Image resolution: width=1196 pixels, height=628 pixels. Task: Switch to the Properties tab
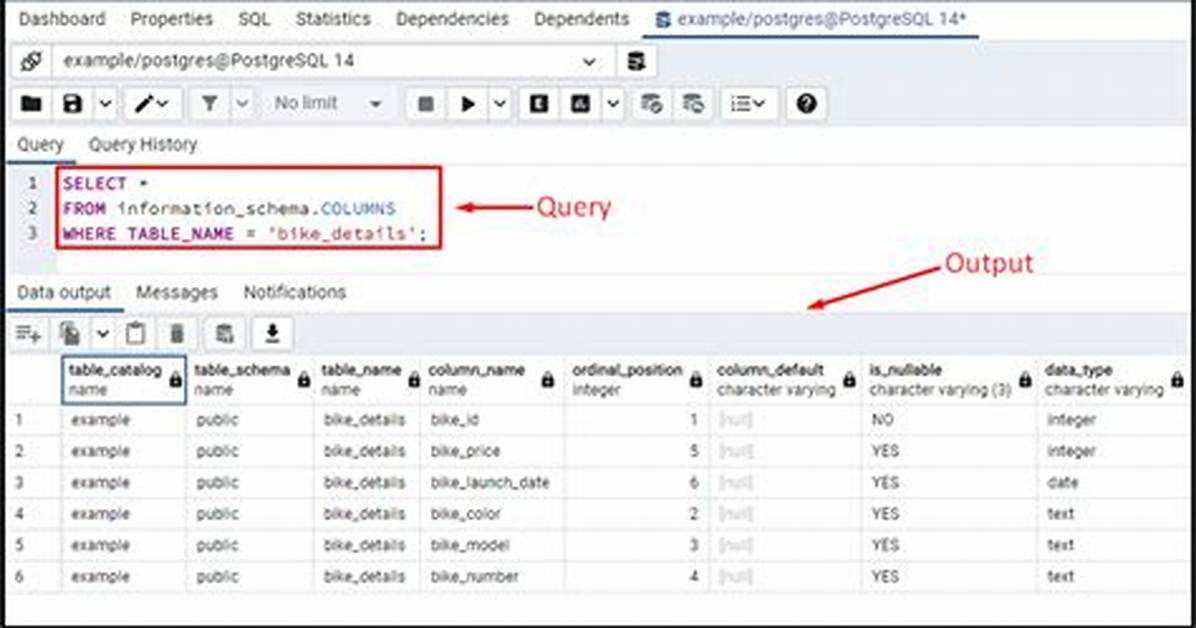pos(172,19)
